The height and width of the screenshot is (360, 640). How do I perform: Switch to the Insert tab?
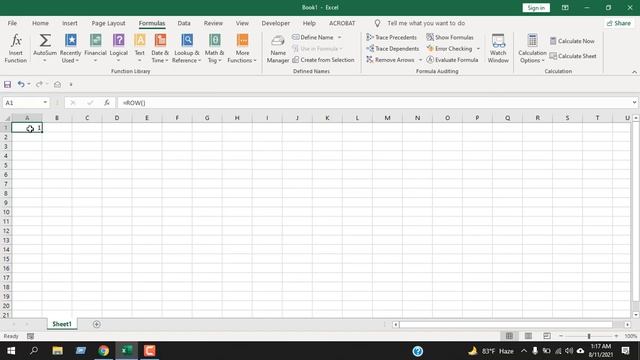(x=69, y=23)
